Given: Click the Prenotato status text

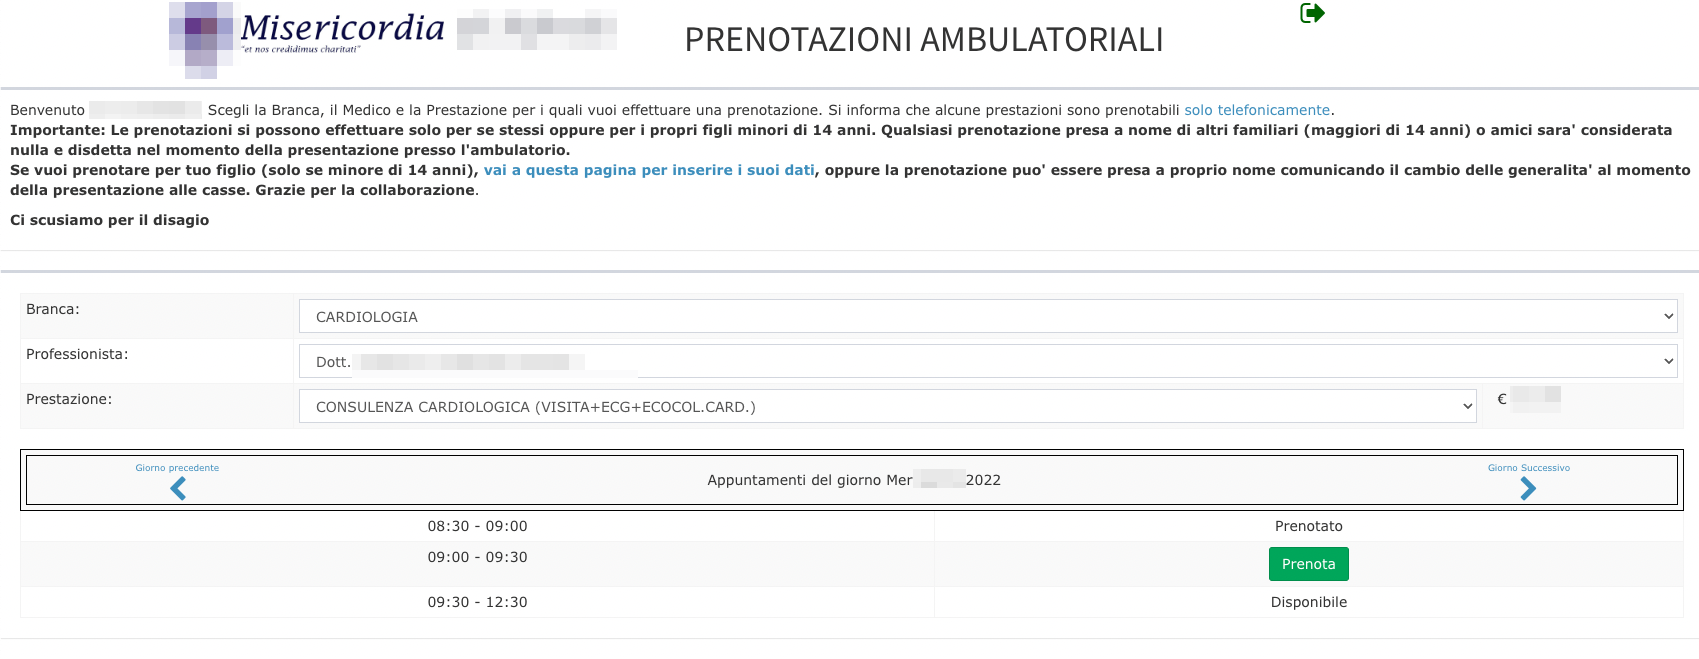Looking at the screenshot, I should (x=1308, y=526).
